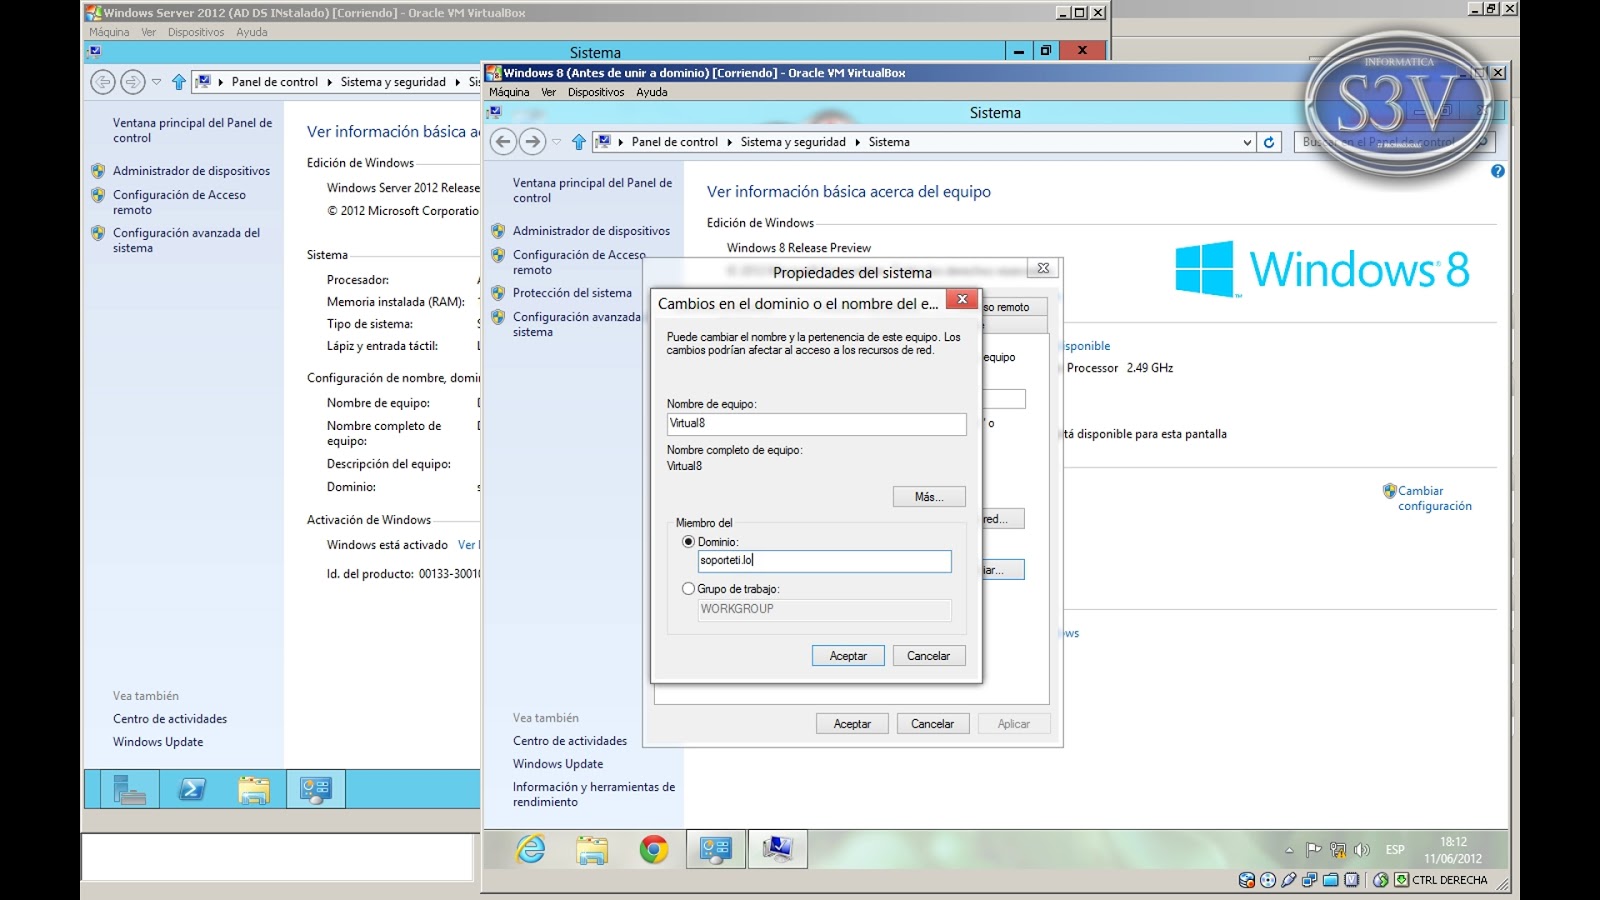Expand Panel de control breadcrumb arrow in Windows 8
The width and height of the screenshot is (1600, 900).
729,142
